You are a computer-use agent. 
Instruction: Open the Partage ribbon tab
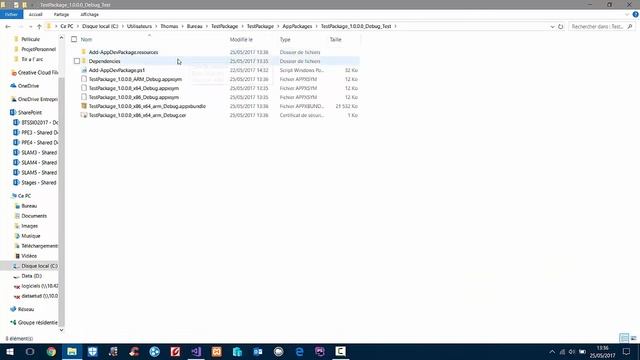tap(61, 14)
